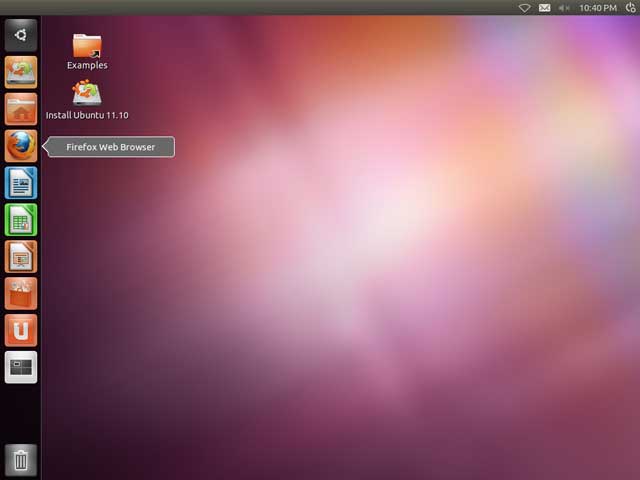Open Ubuntu One launcher icon

click(x=21, y=330)
